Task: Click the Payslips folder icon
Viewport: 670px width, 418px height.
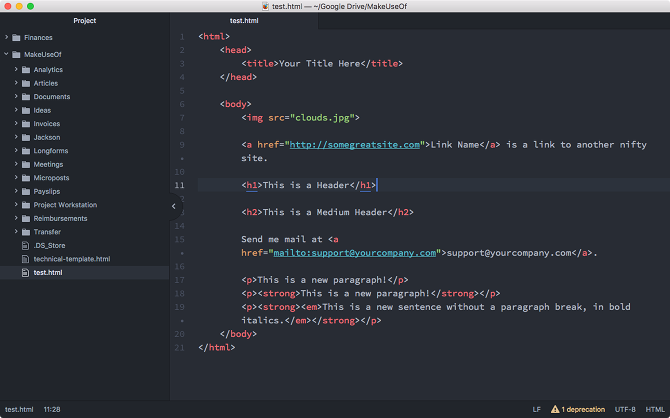Action: point(27,191)
